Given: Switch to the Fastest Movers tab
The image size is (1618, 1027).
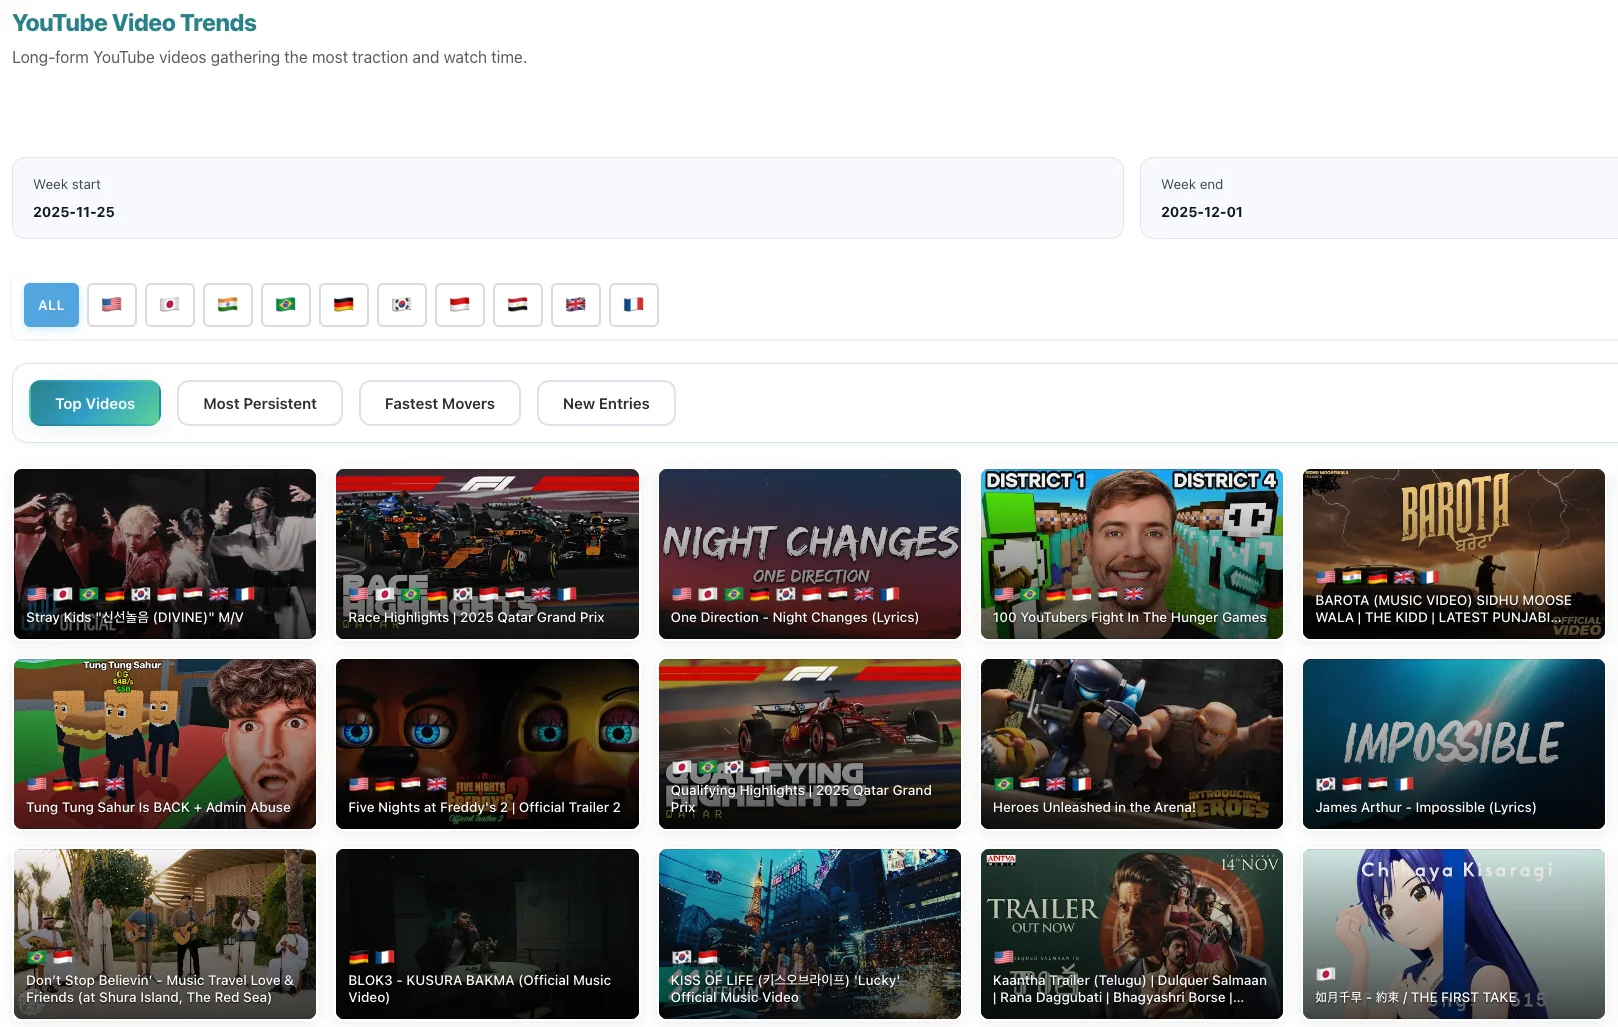Looking at the screenshot, I should [439, 403].
